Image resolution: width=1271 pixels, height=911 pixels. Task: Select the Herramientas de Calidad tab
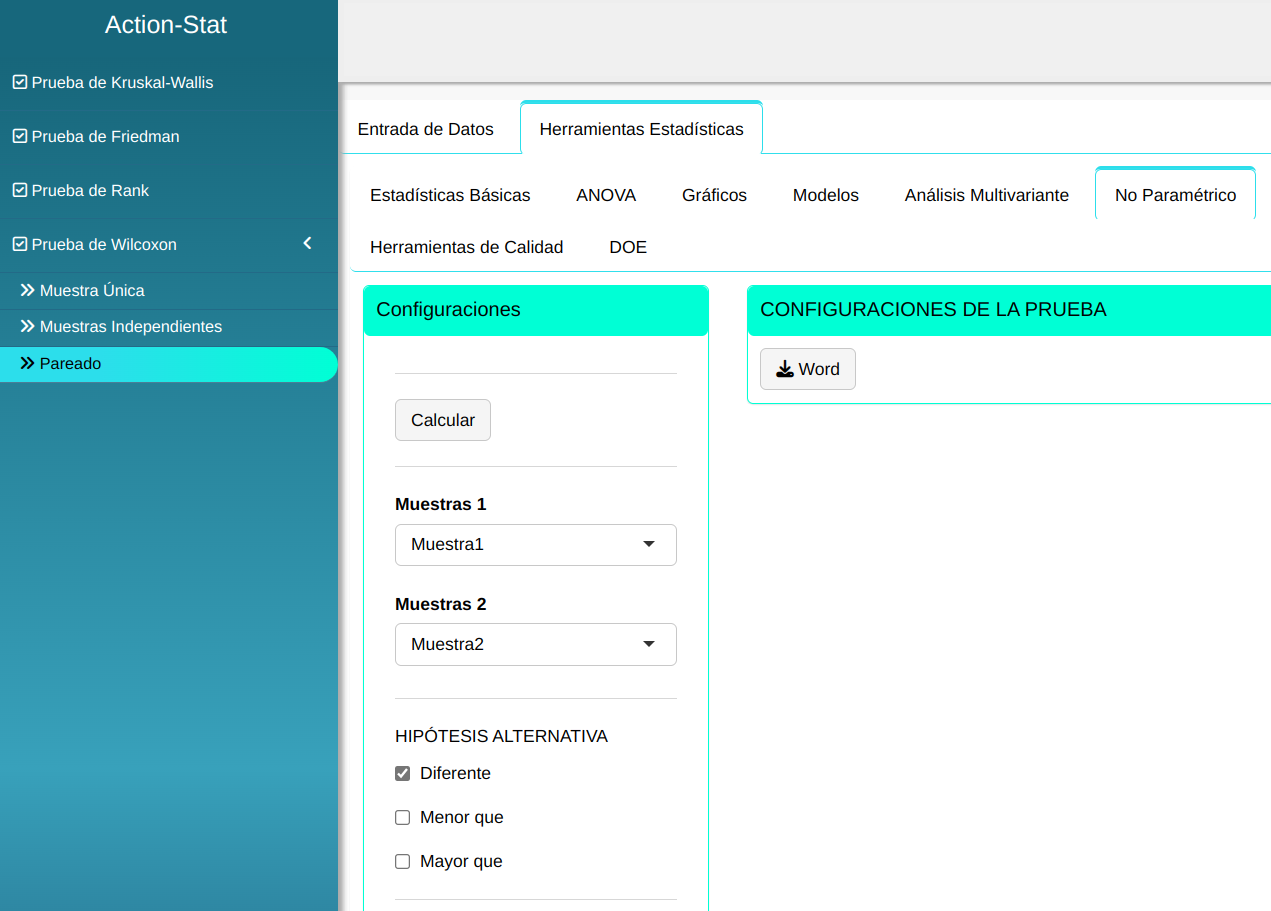[466, 247]
